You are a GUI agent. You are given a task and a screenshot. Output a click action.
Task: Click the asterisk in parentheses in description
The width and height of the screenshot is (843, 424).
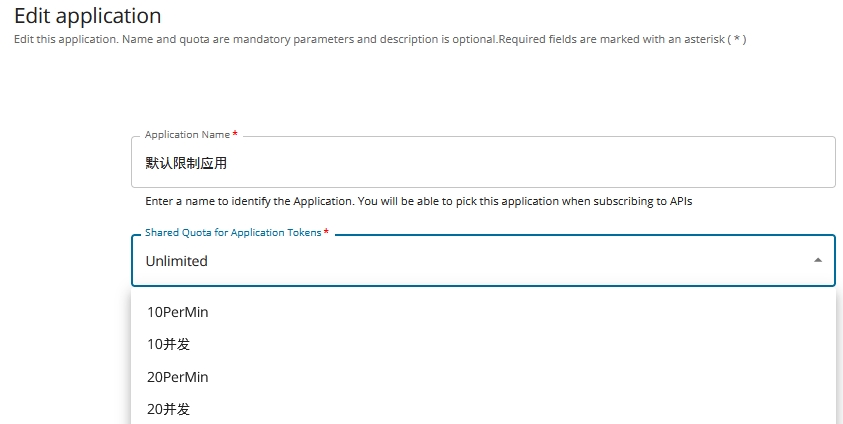coord(739,39)
